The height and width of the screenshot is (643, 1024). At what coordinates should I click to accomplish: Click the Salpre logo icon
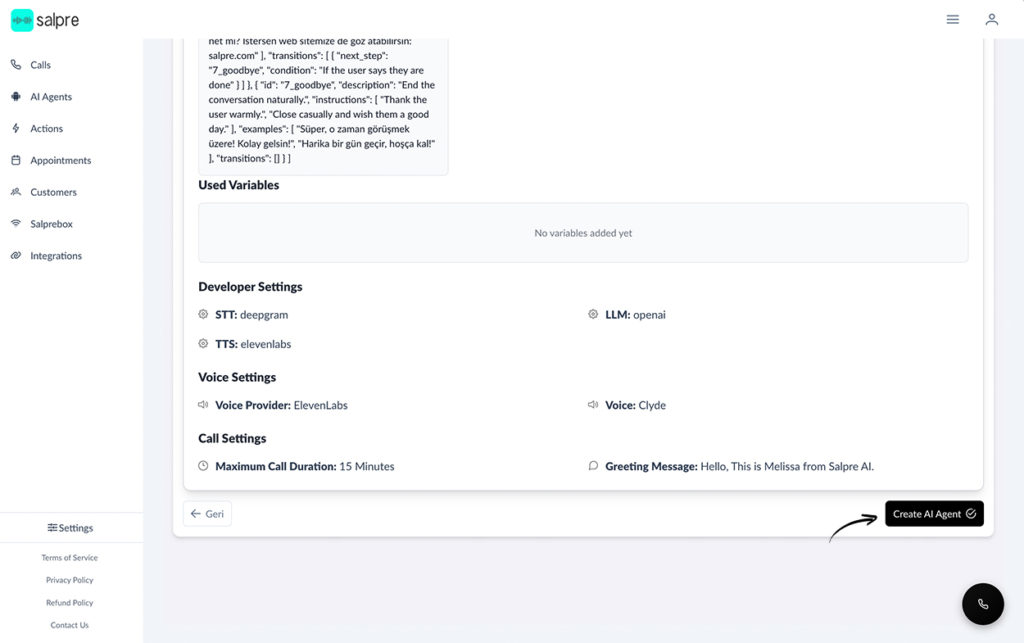(x=22, y=20)
